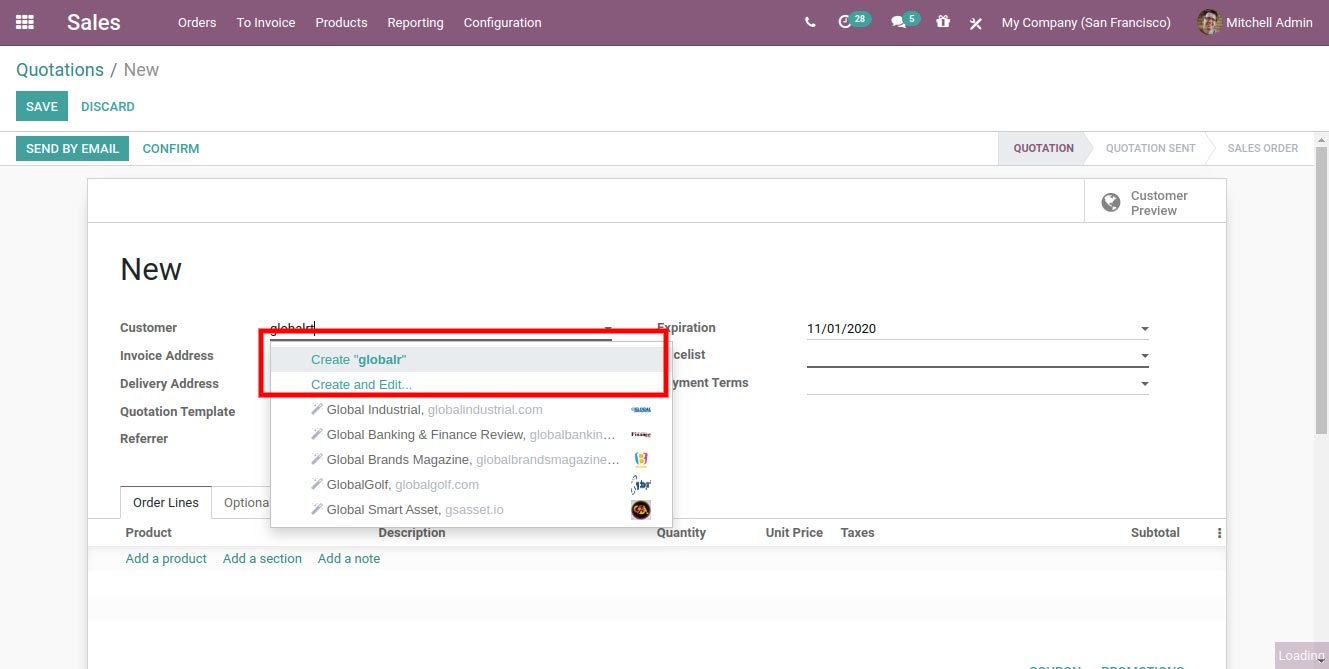Screen dimensions: 1329x669
Task: Click the SAVE button
Action: click(42, 107)
